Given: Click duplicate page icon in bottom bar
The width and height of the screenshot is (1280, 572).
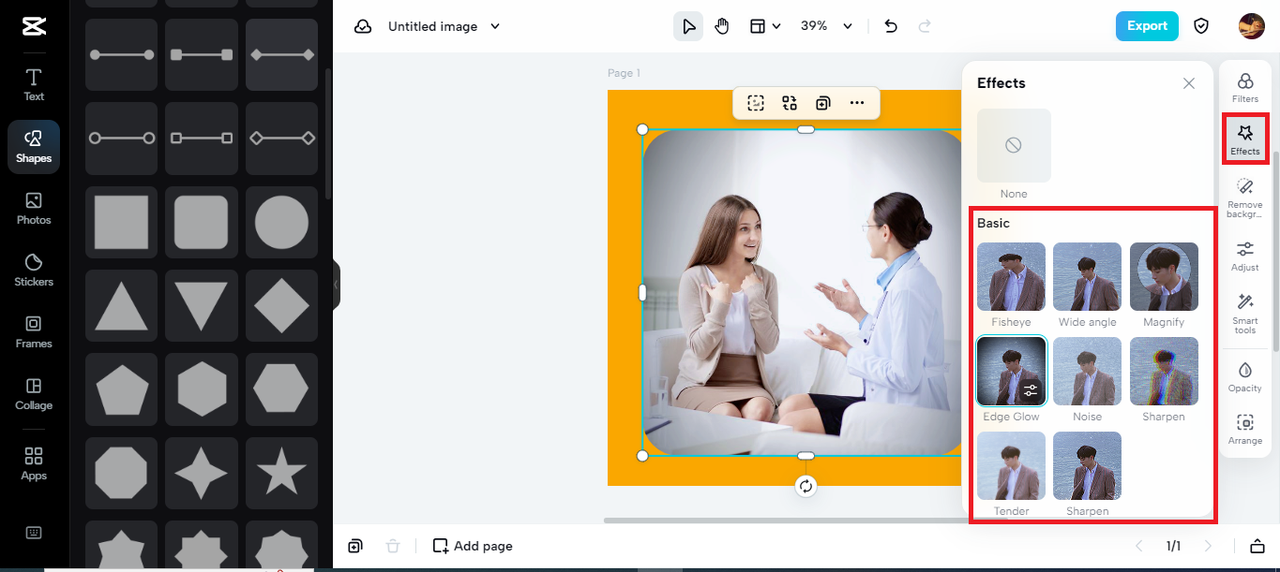Looking at the screenshot, I should [x=355, y=546].
